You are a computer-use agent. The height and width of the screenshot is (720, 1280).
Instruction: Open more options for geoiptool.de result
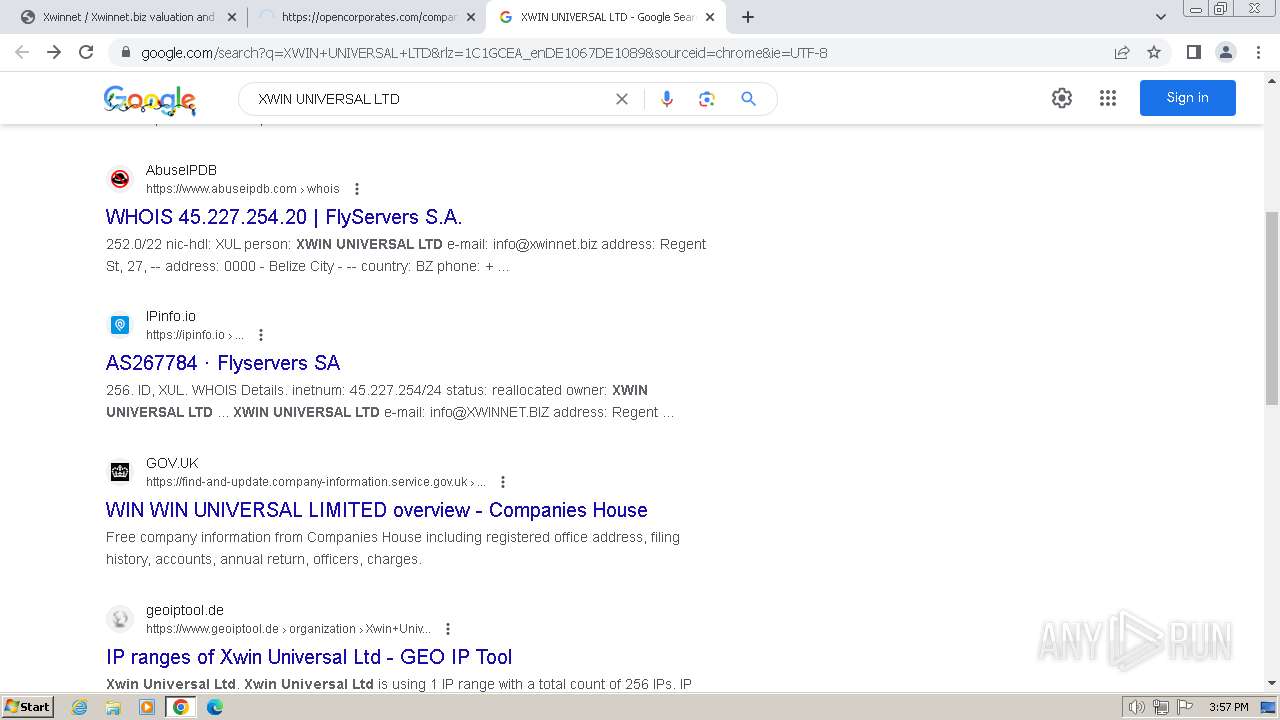[x=448, y=629]
